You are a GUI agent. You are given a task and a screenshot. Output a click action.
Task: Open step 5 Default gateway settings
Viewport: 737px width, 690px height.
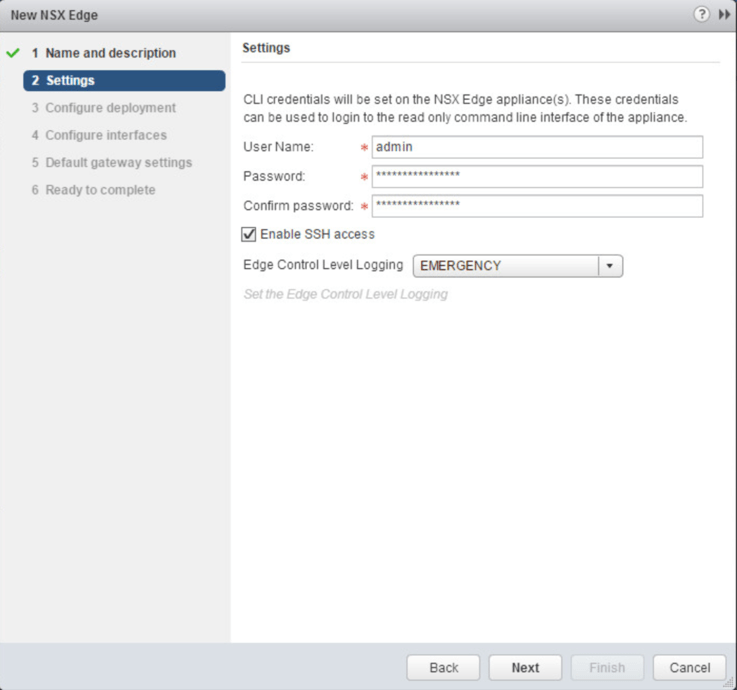[x=118, y=162]
